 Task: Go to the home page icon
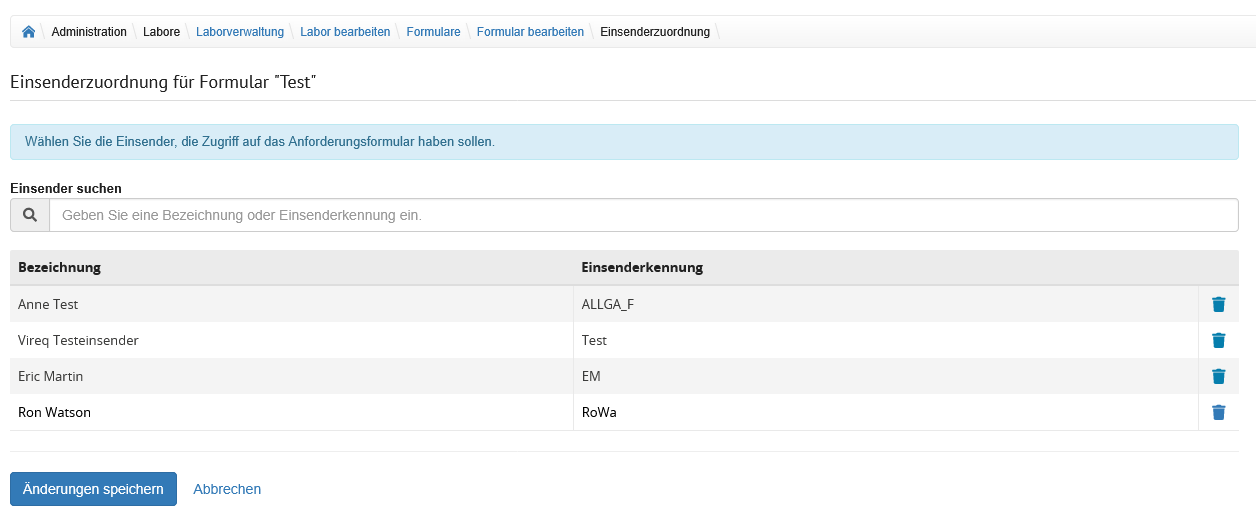pyautogui.click(x=29, y=32)
